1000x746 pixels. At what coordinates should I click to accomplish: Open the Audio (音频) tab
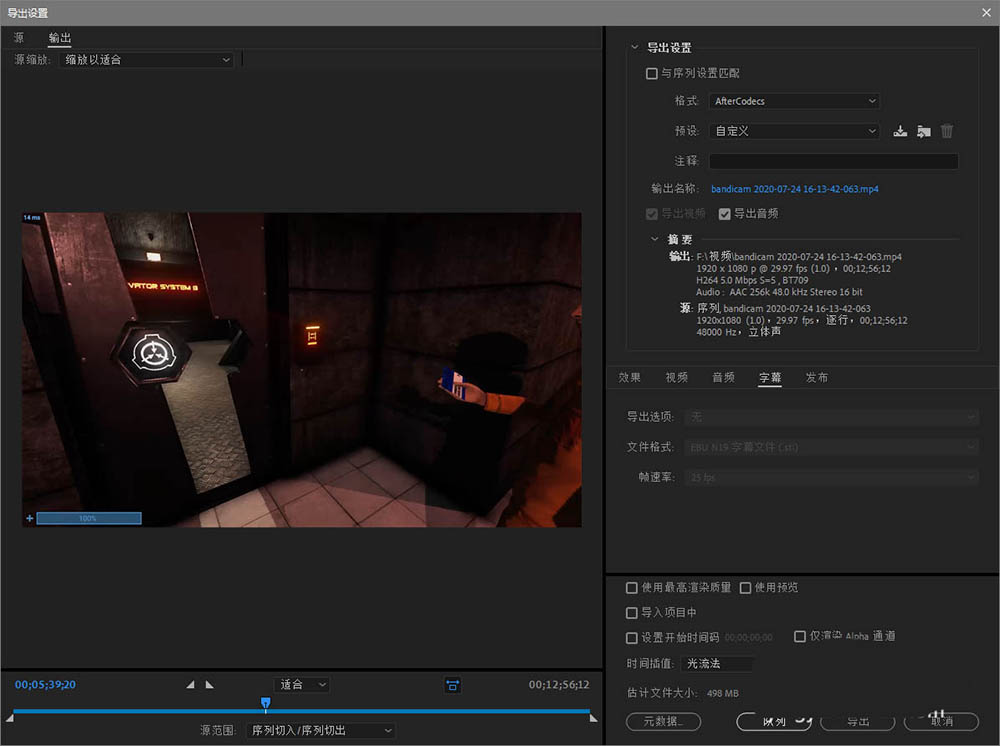coord(723,377)
